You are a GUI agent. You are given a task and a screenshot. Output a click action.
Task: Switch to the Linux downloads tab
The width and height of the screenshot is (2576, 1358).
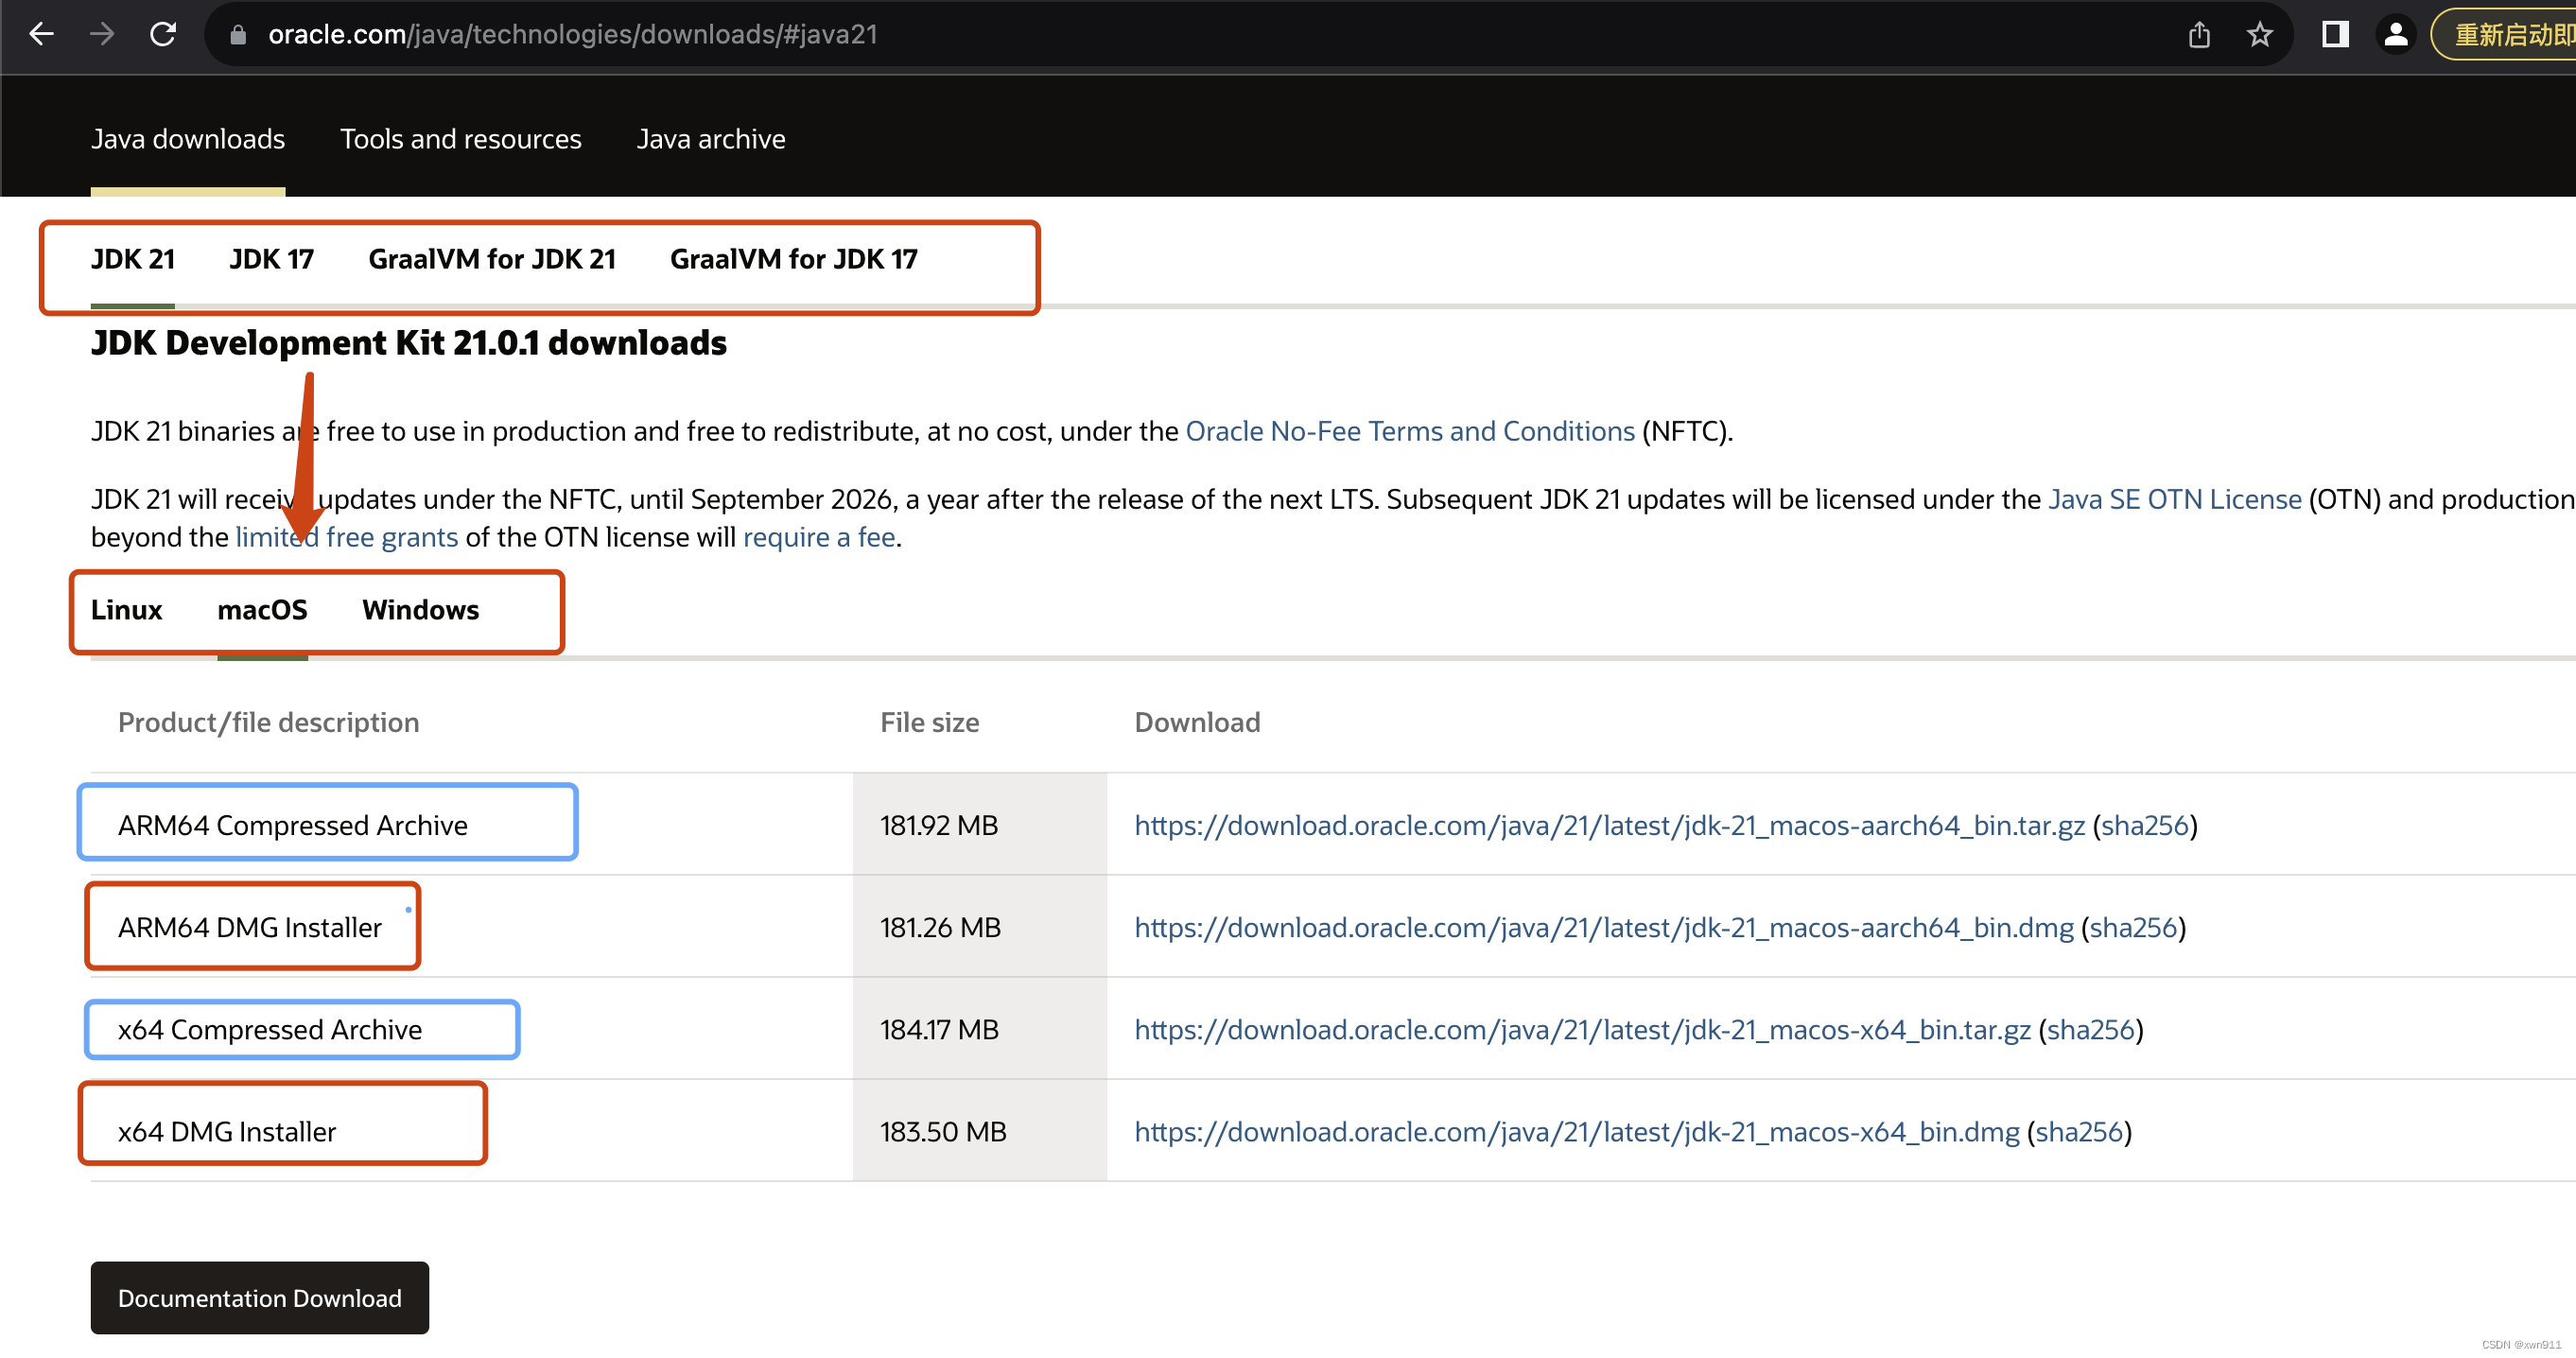click(126, 610)
